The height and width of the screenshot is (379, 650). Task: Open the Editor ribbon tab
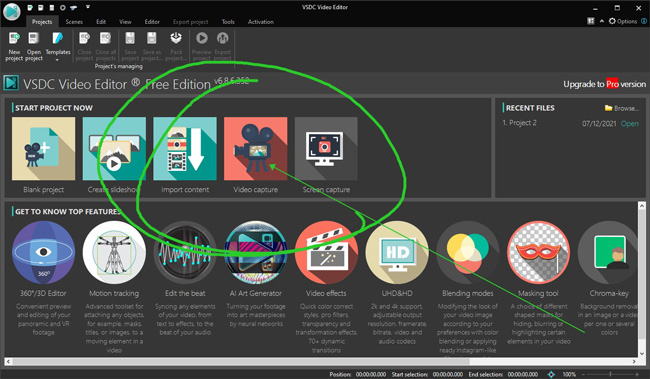click(x=152, y=22)
